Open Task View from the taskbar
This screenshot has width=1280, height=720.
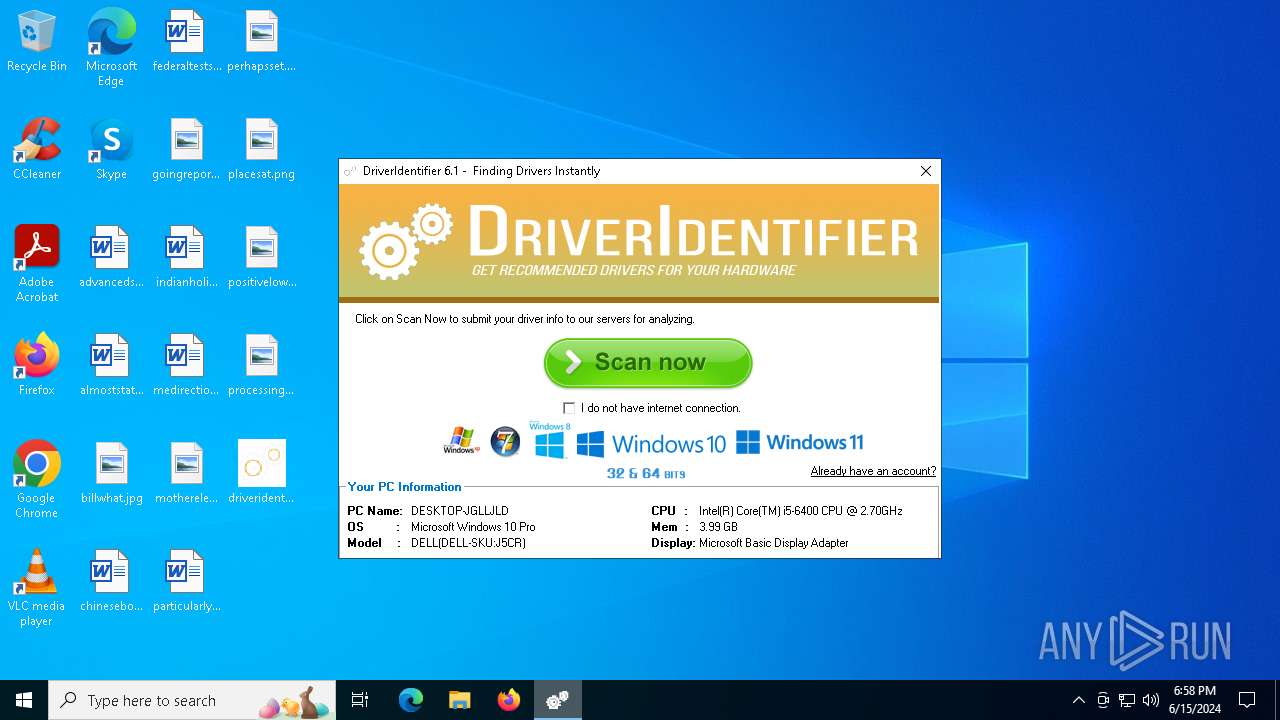coord(360,700)
